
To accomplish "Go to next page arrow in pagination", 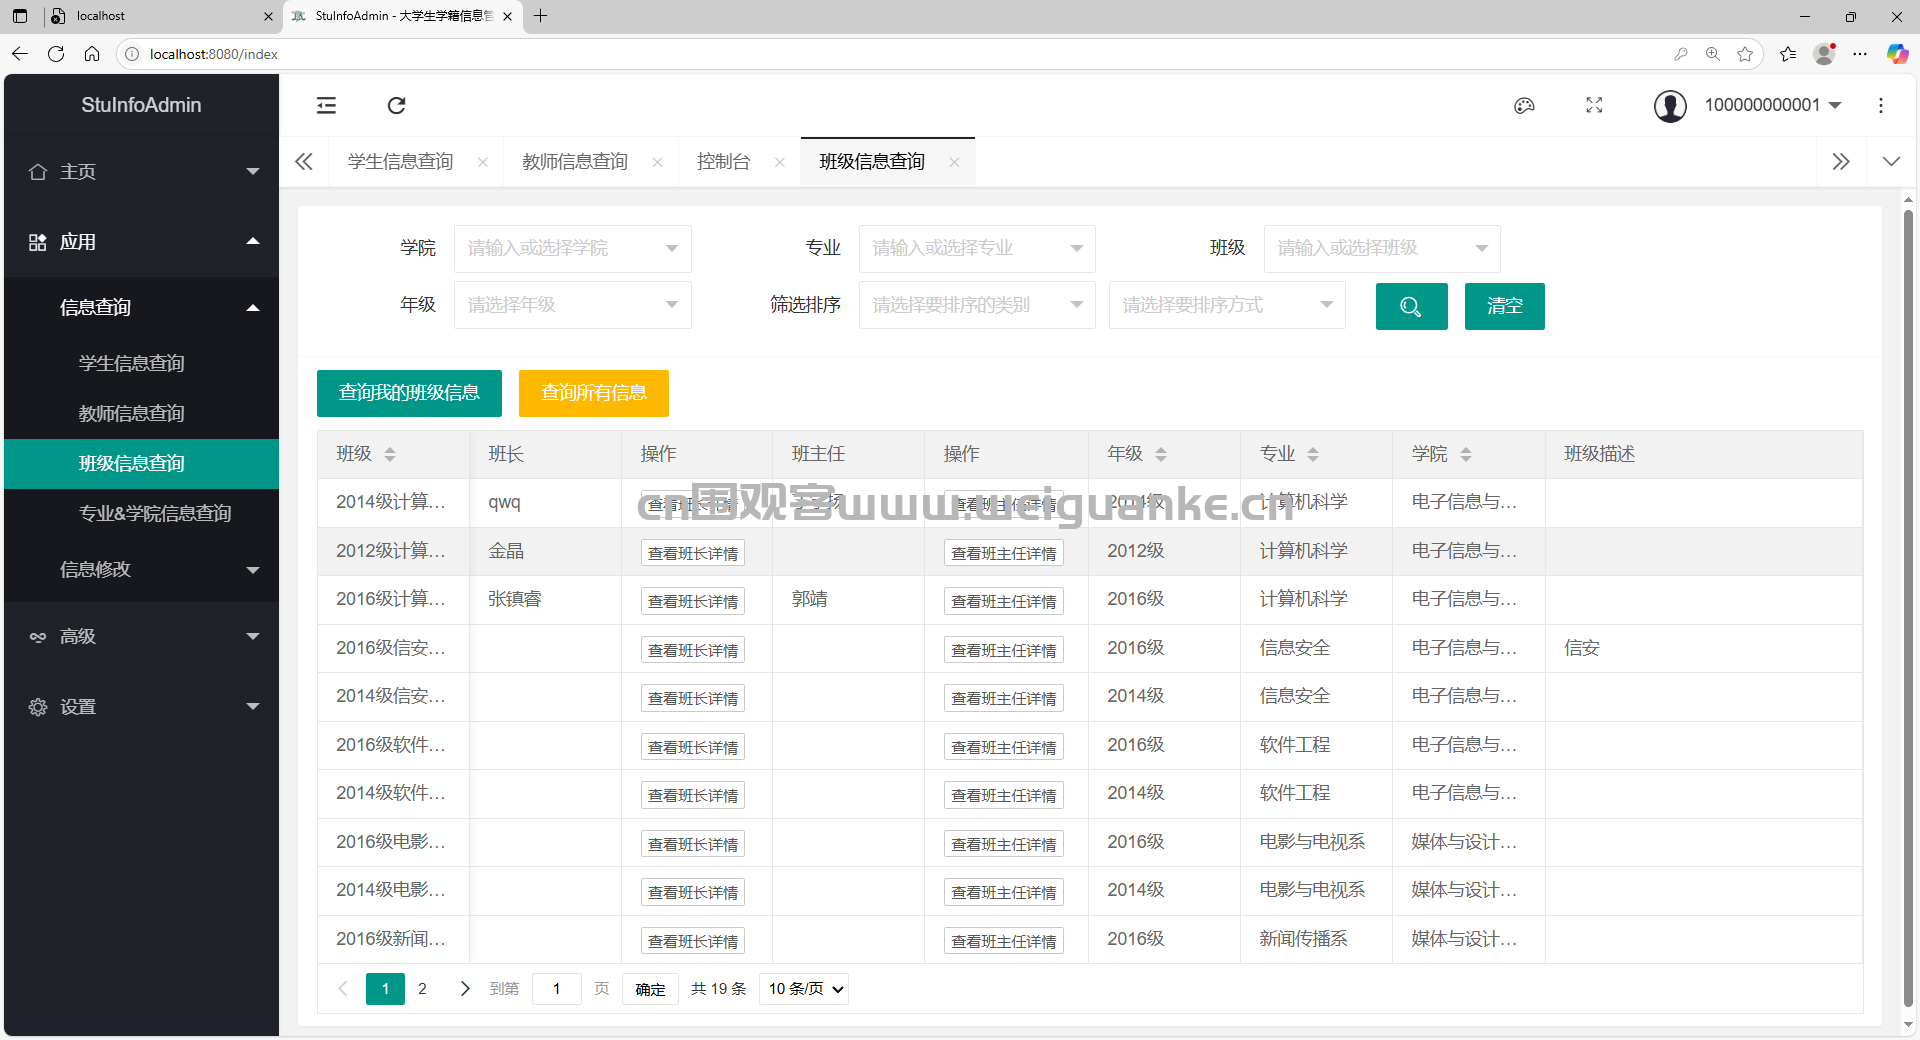I will [465, 988].
